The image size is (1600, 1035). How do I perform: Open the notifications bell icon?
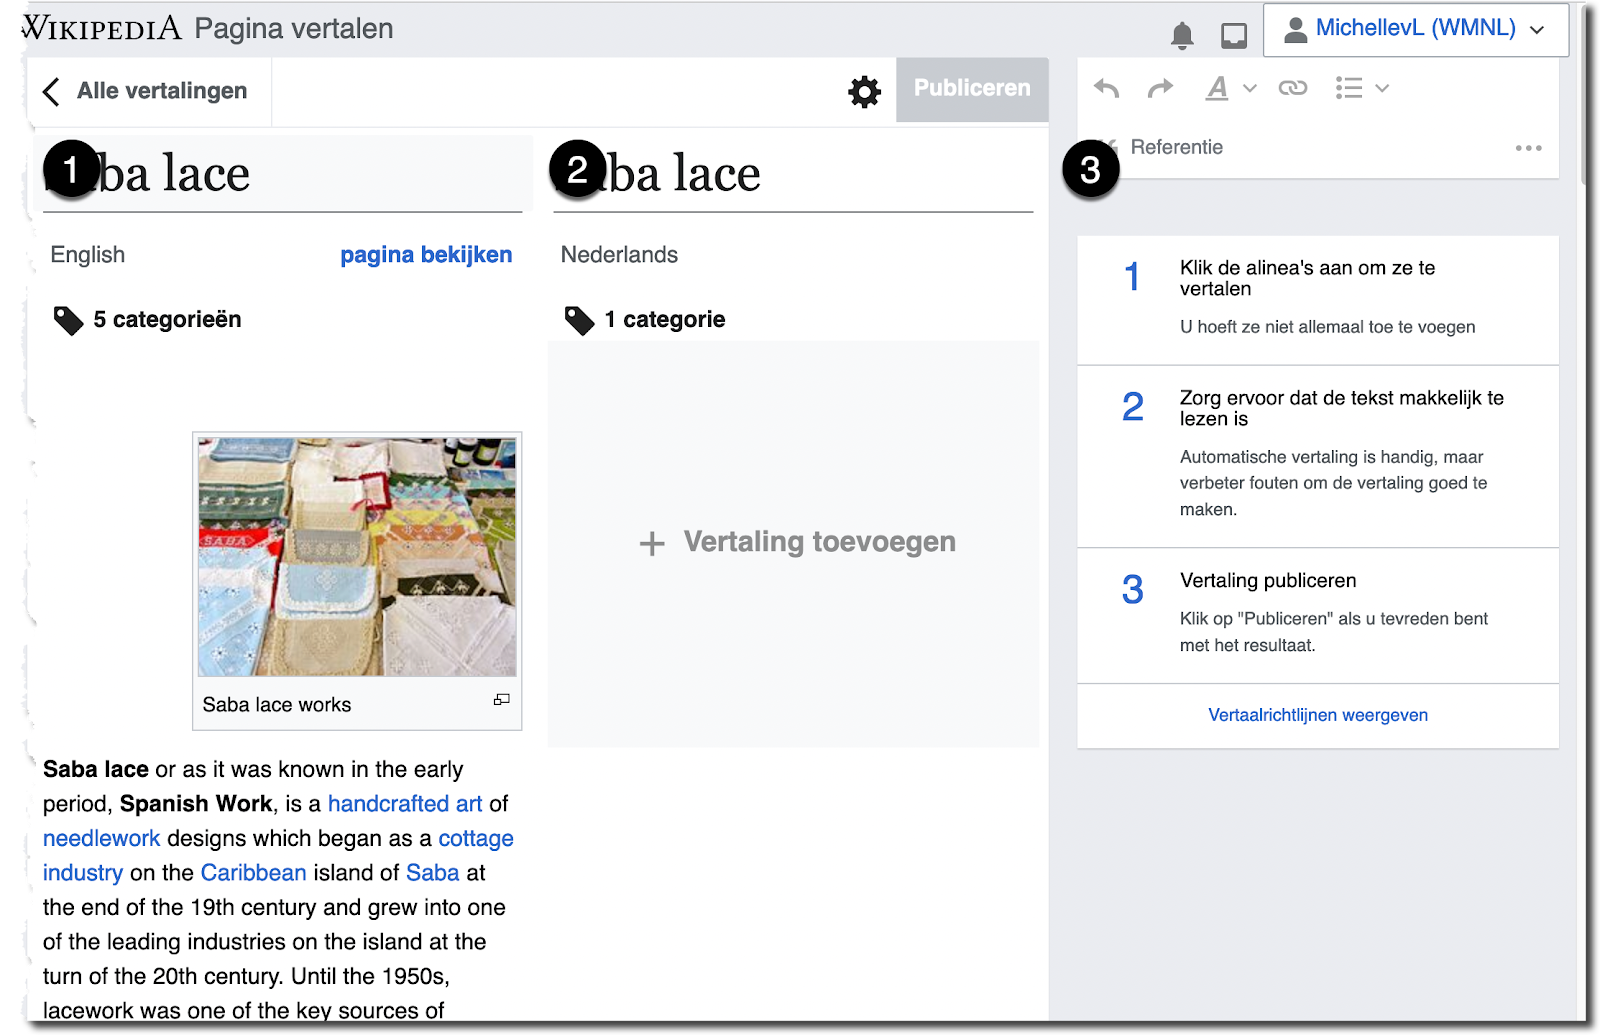1181,36
